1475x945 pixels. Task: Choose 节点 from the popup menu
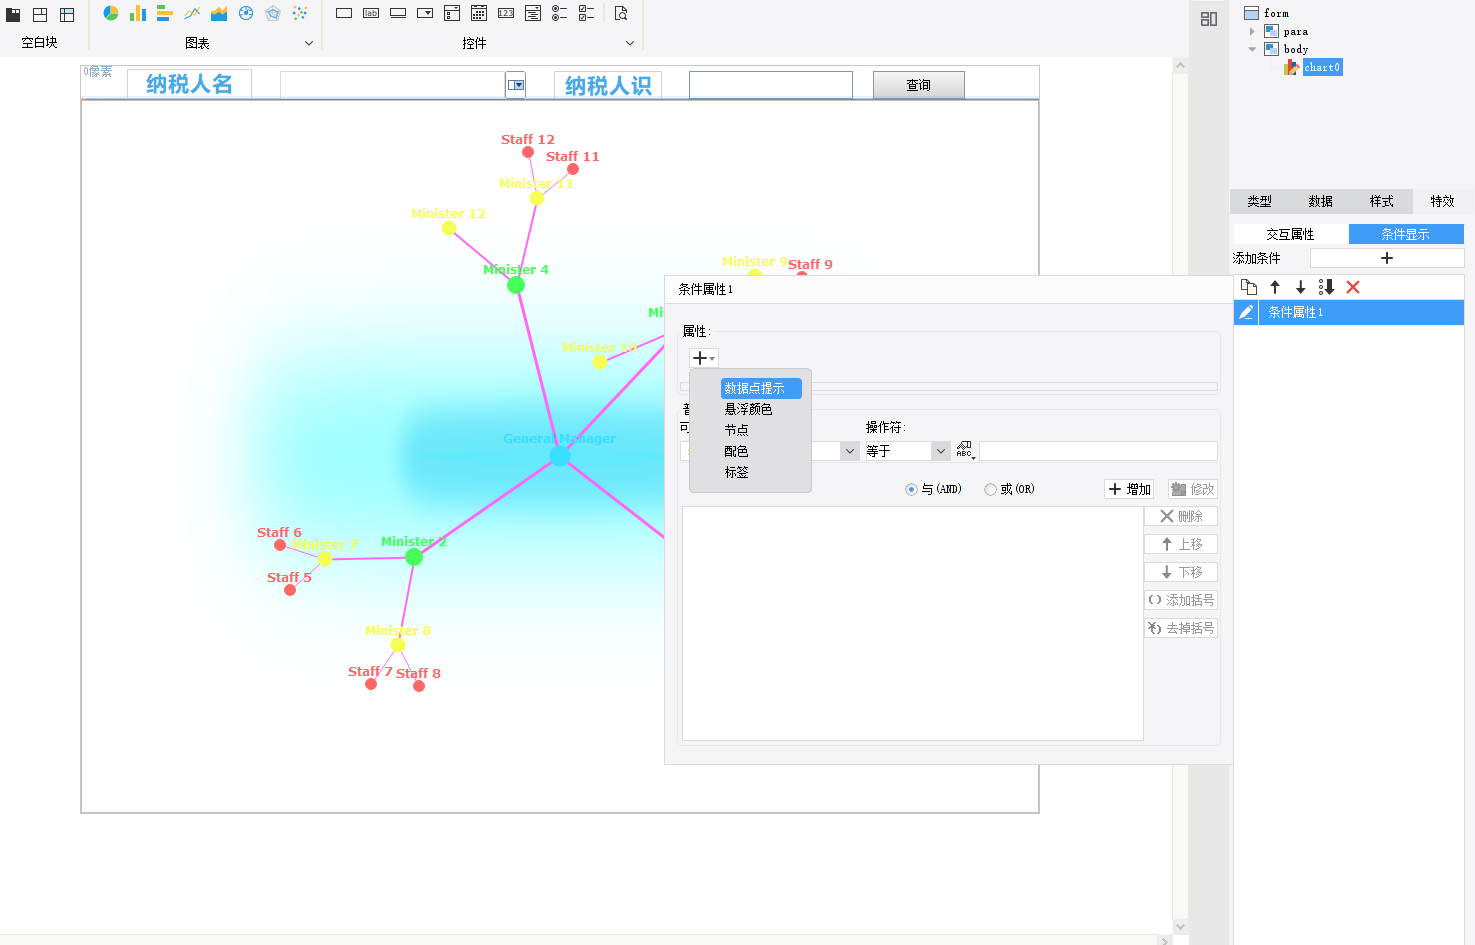click(737, 430)
